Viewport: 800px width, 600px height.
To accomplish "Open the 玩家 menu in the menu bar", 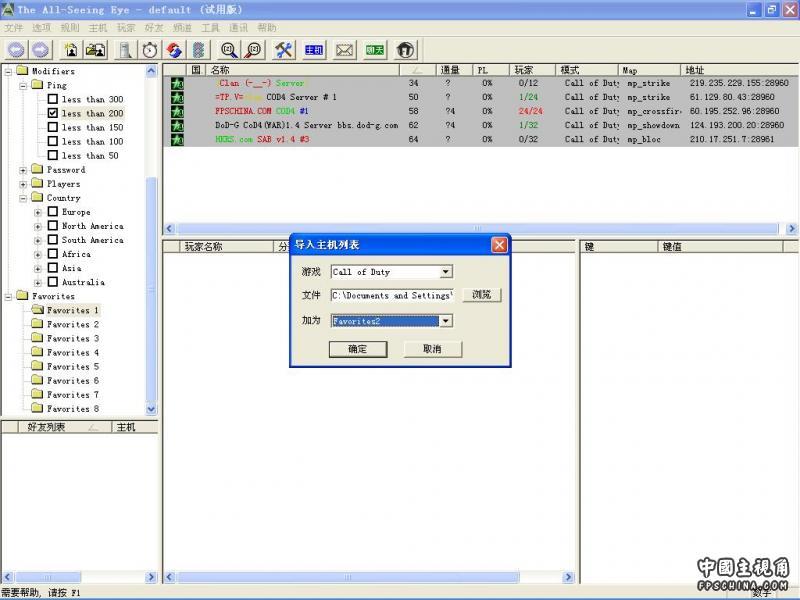I will (126, 28).
